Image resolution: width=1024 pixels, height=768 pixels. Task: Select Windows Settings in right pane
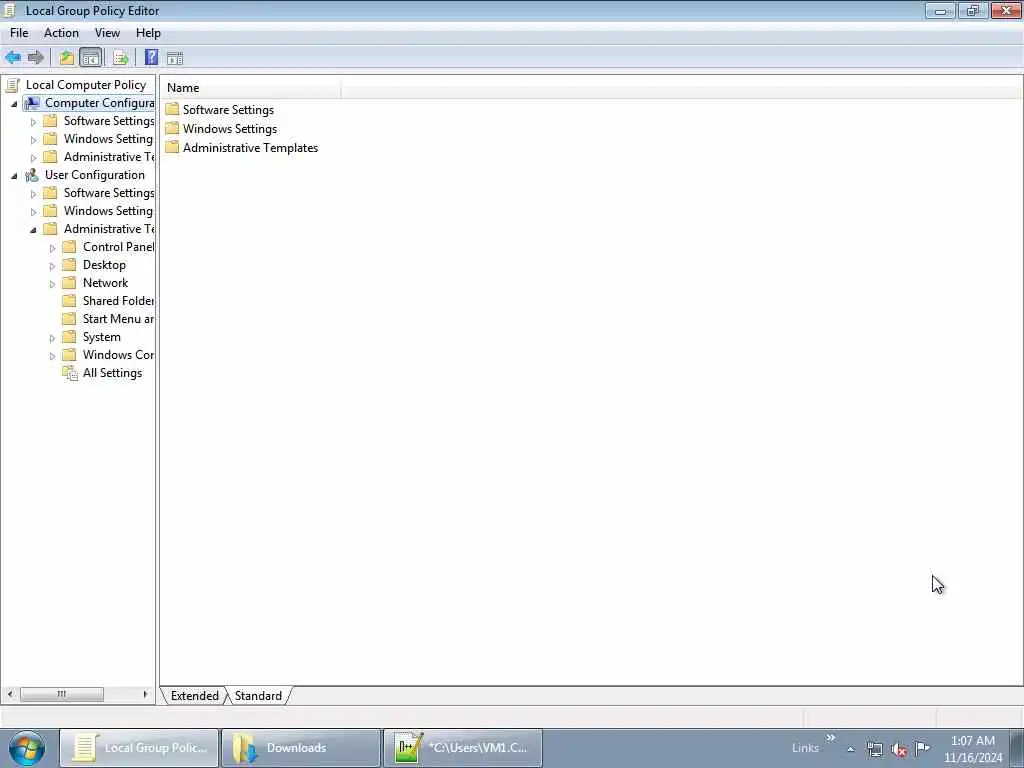click(229, 129)
